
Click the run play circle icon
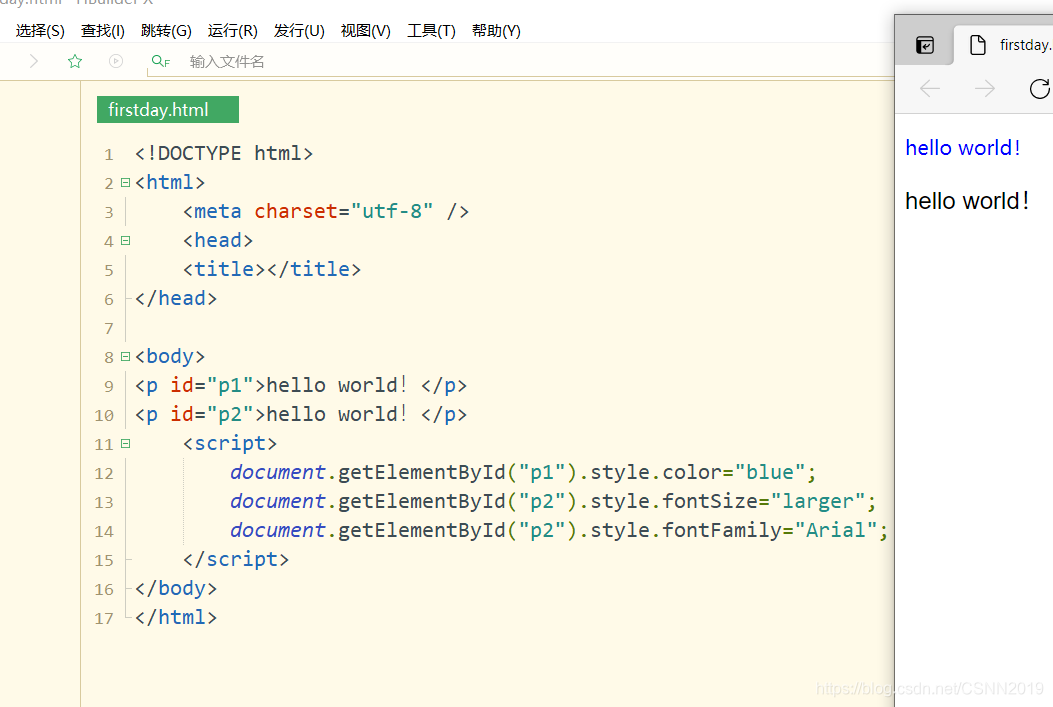click(x=116, y=62)
